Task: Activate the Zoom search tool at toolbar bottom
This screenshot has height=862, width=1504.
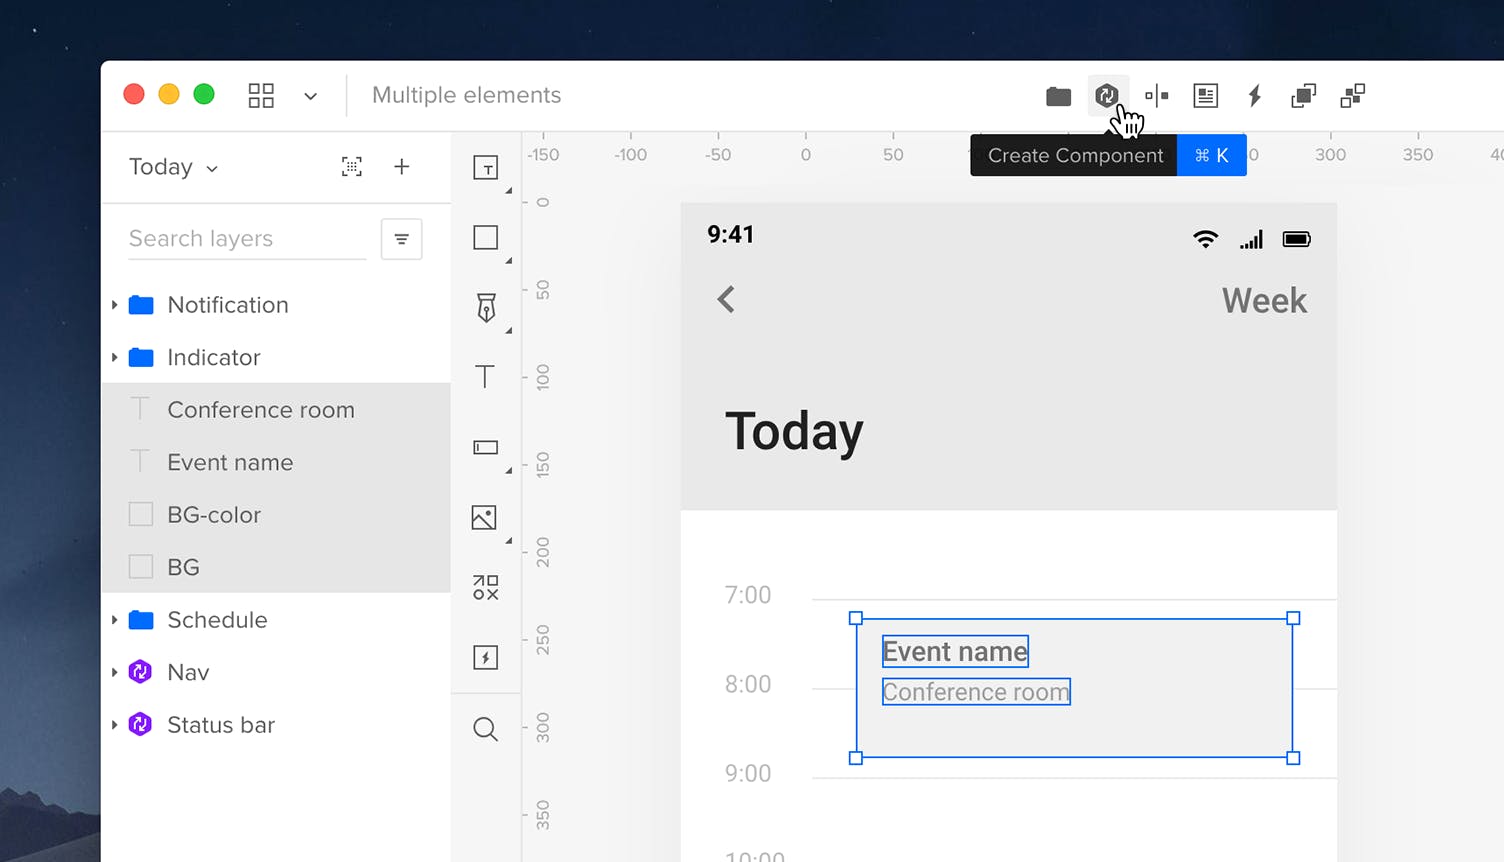Action: click(x=486, y=729)
